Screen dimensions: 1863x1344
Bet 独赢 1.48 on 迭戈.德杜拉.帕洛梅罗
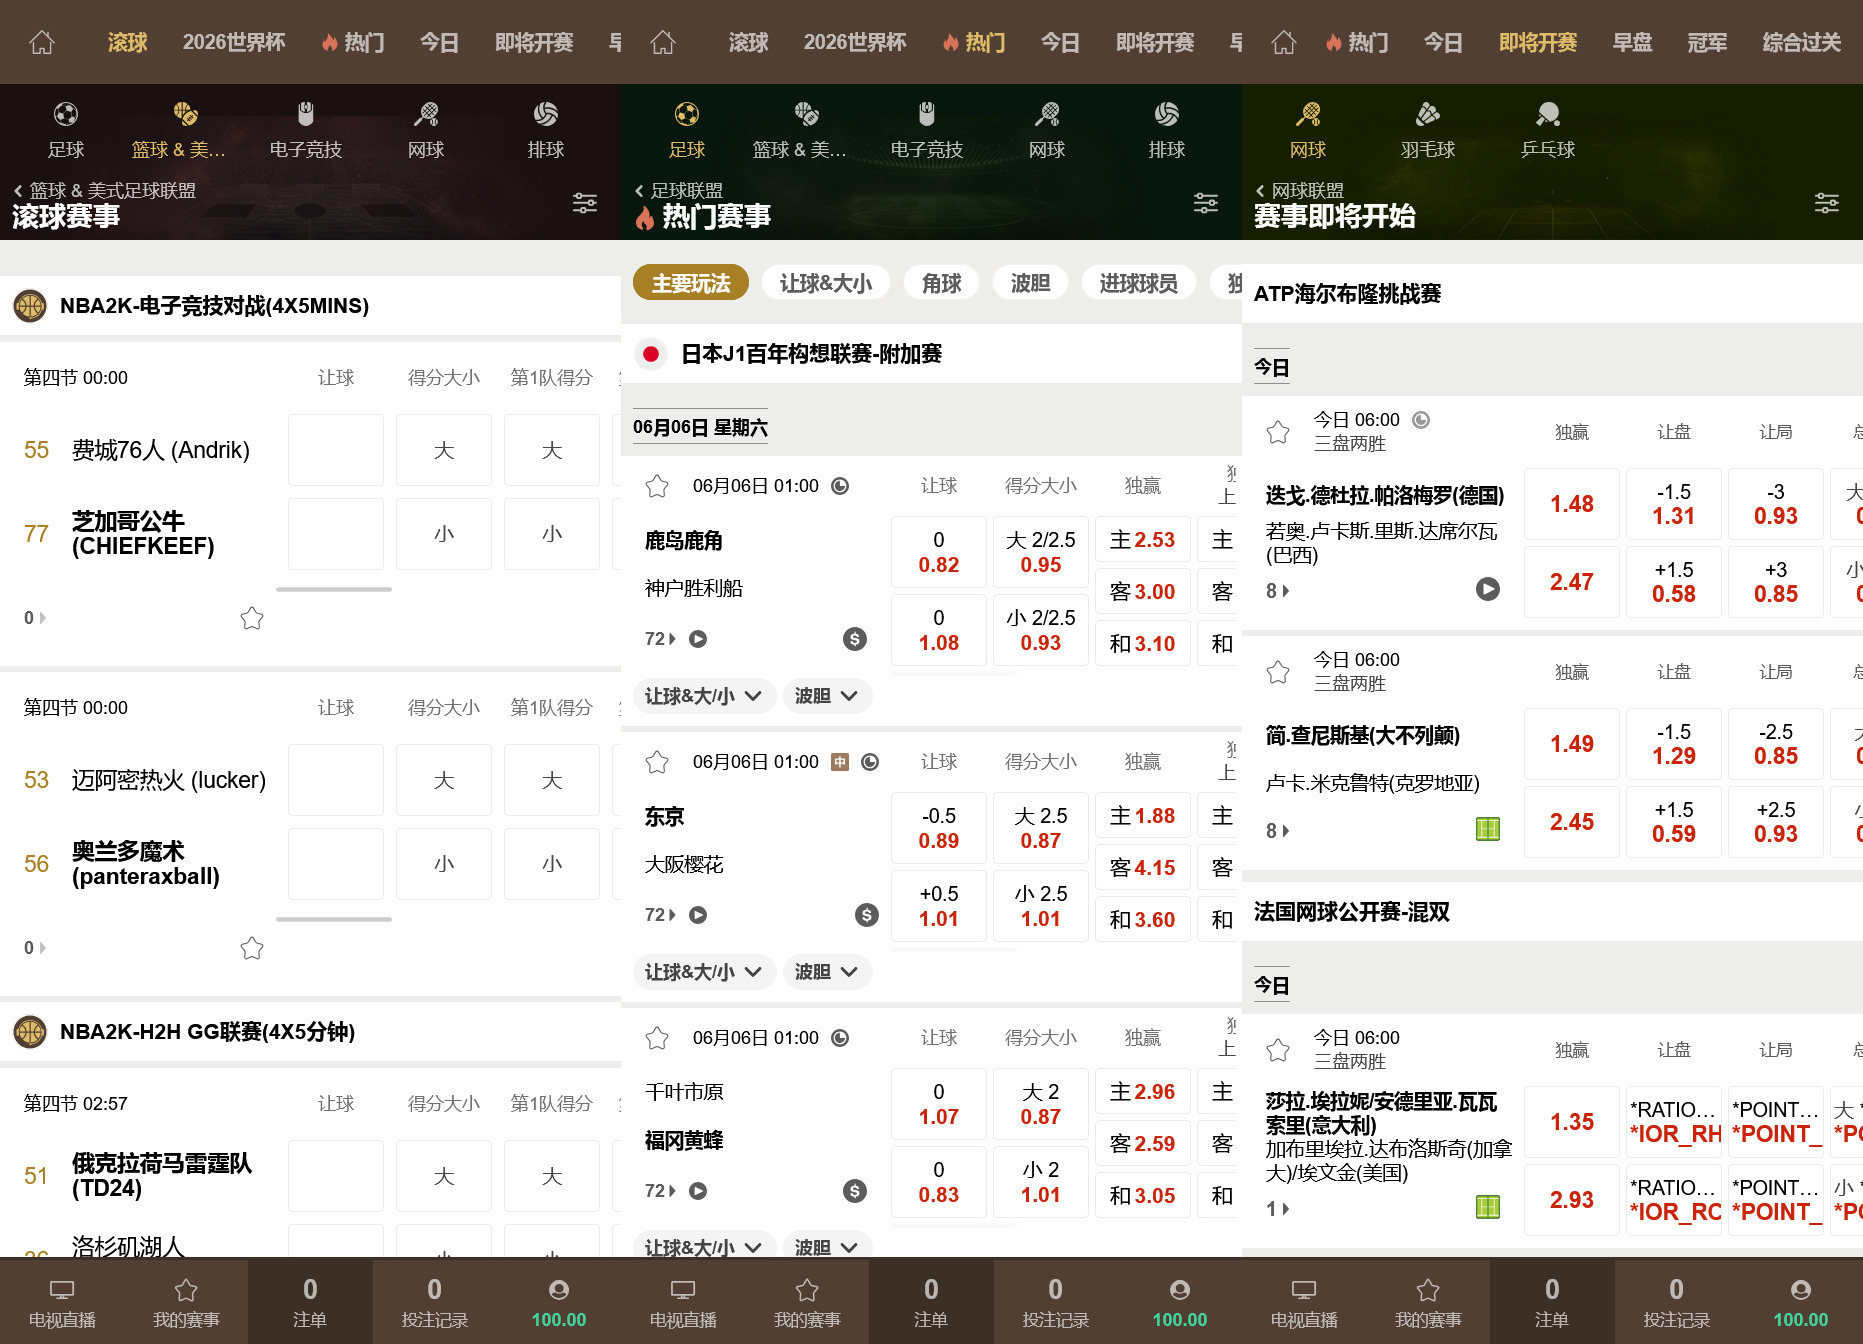pyautogui.click(x=1572, y=504)
